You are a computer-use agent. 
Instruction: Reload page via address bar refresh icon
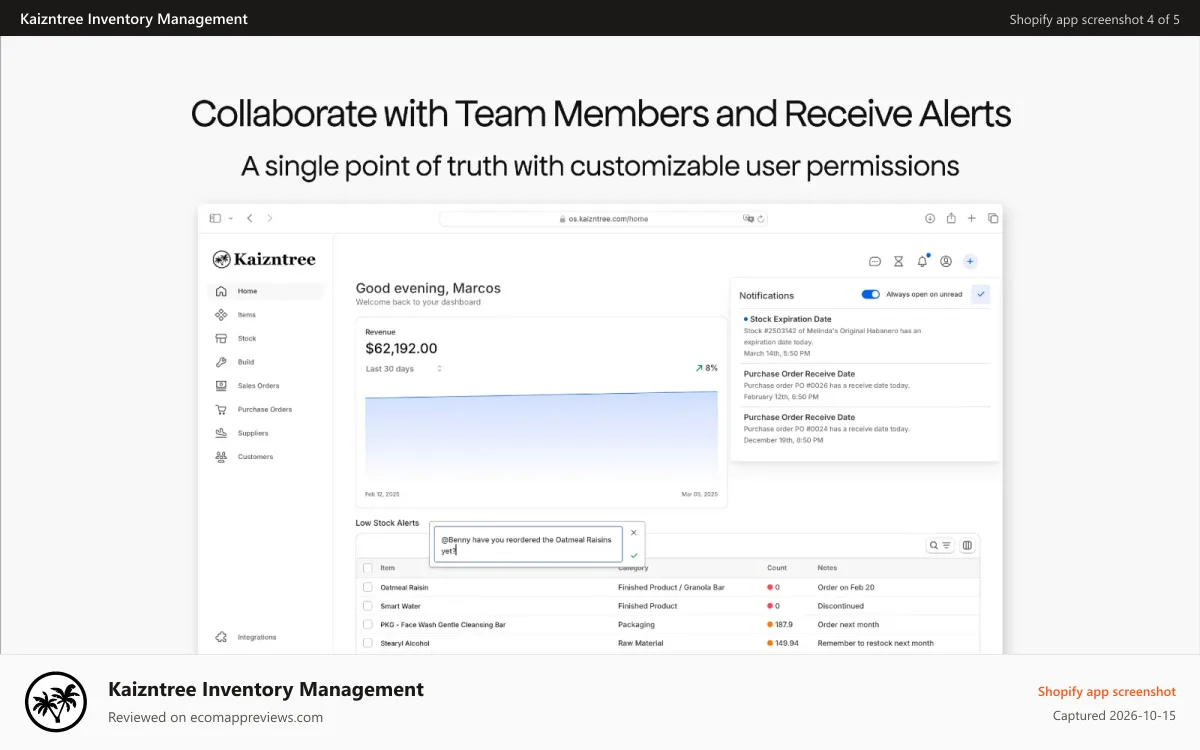point(761,218)
